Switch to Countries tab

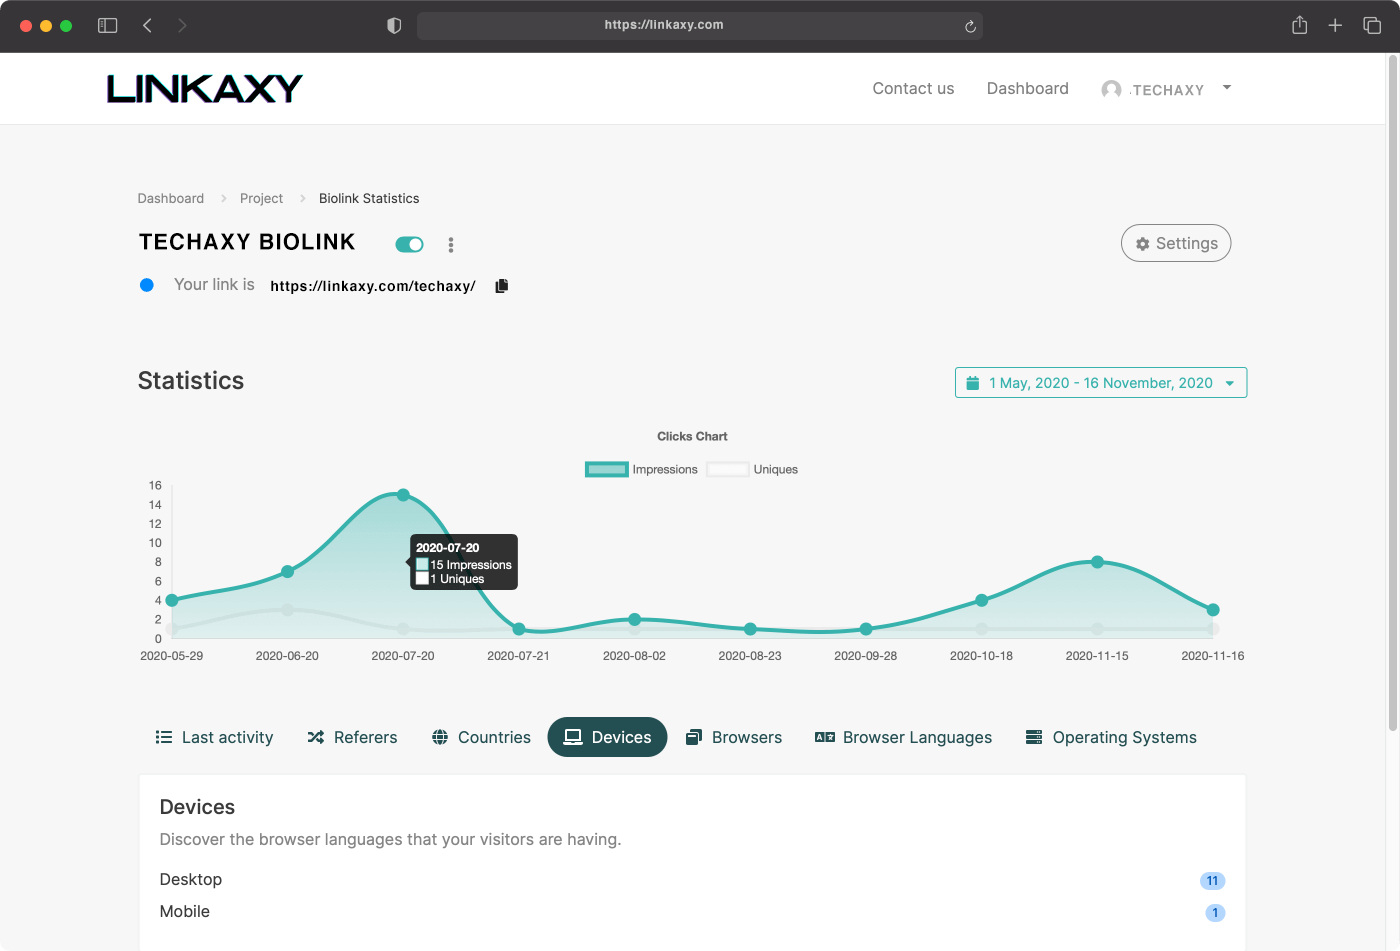click(x=481, y=737)
